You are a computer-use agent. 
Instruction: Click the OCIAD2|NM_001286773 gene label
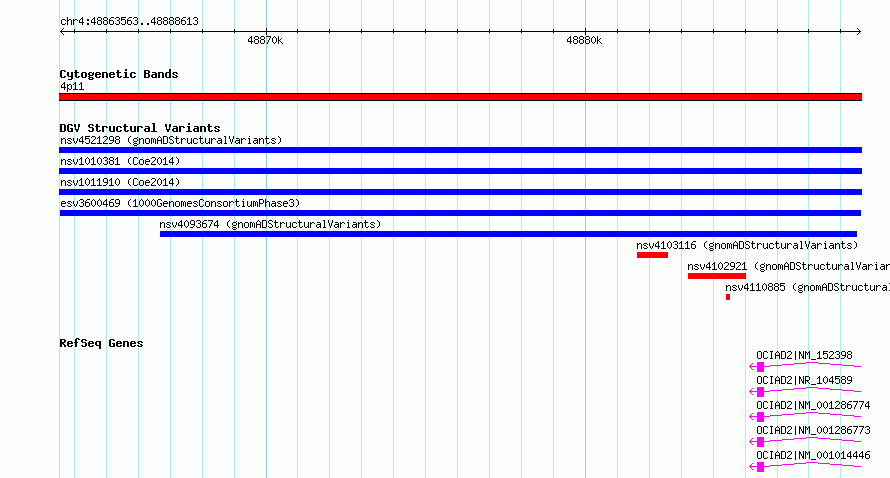pyautogui.click(x=813, y=430)
